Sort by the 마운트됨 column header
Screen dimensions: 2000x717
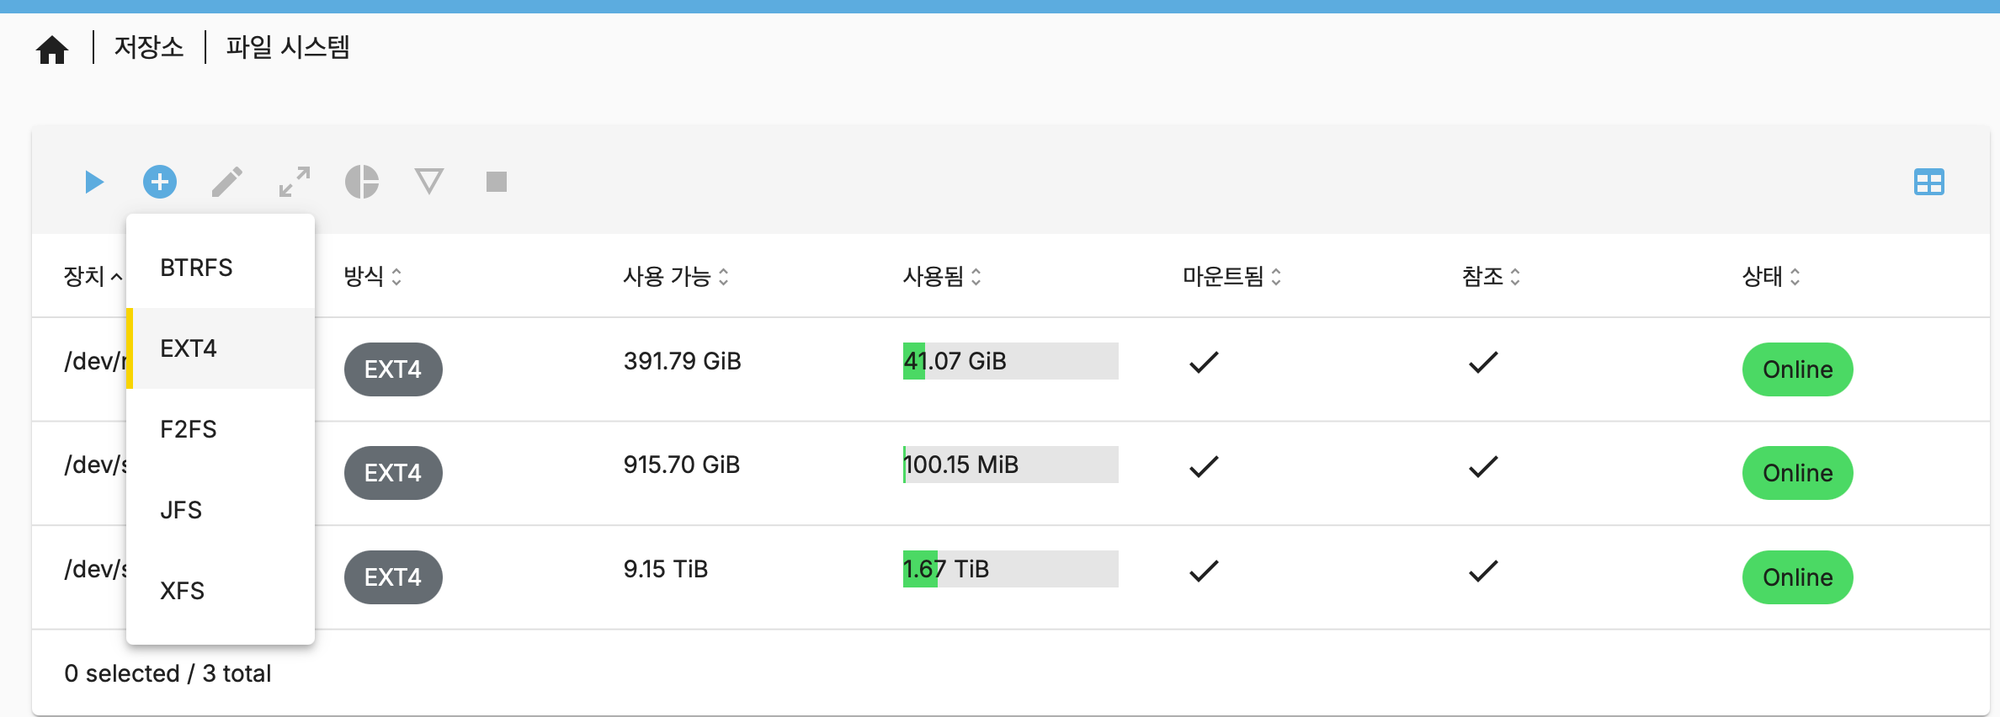pyautogui.click(x=1232, y=276)
